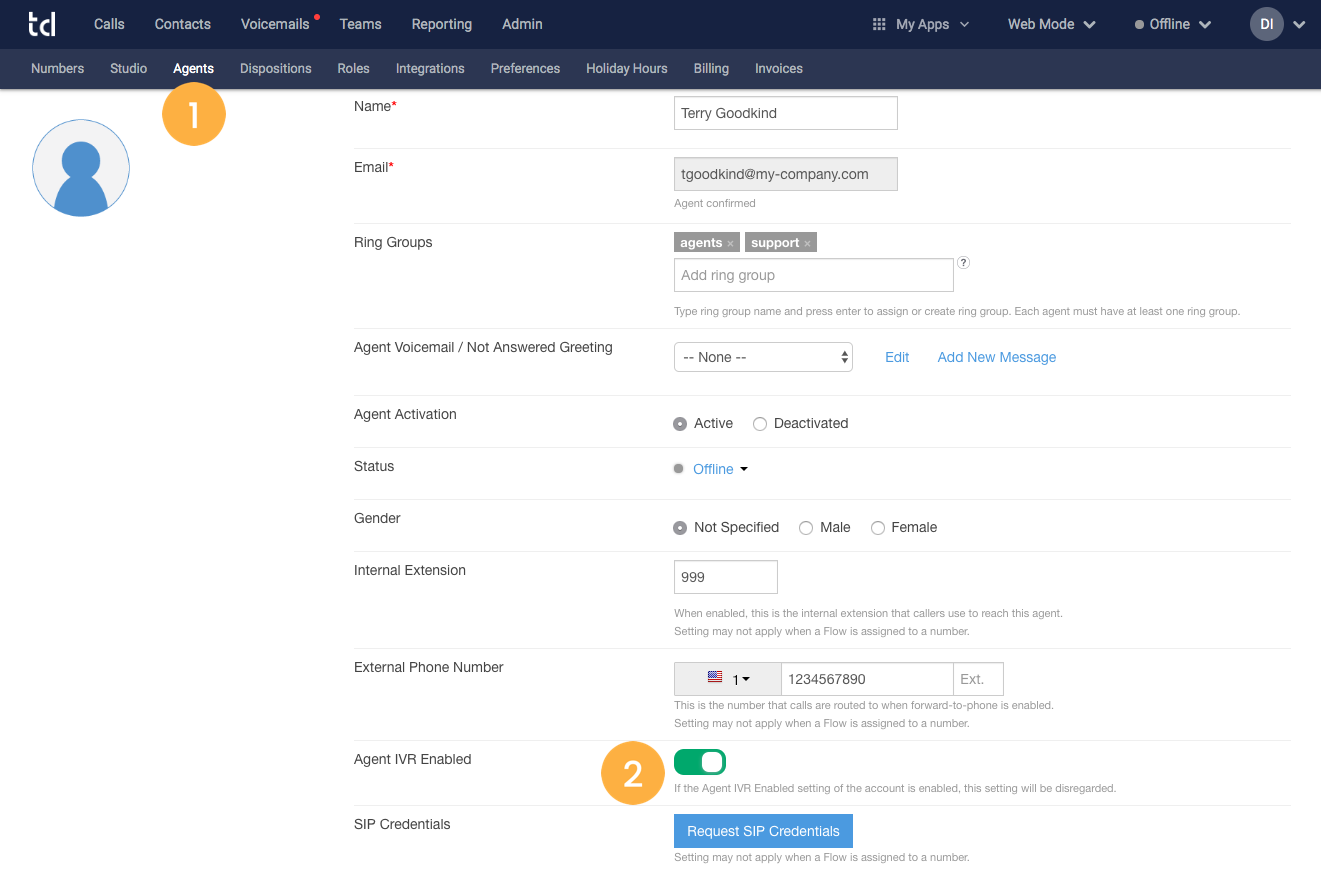Click the Talkdesk logo

42,24
